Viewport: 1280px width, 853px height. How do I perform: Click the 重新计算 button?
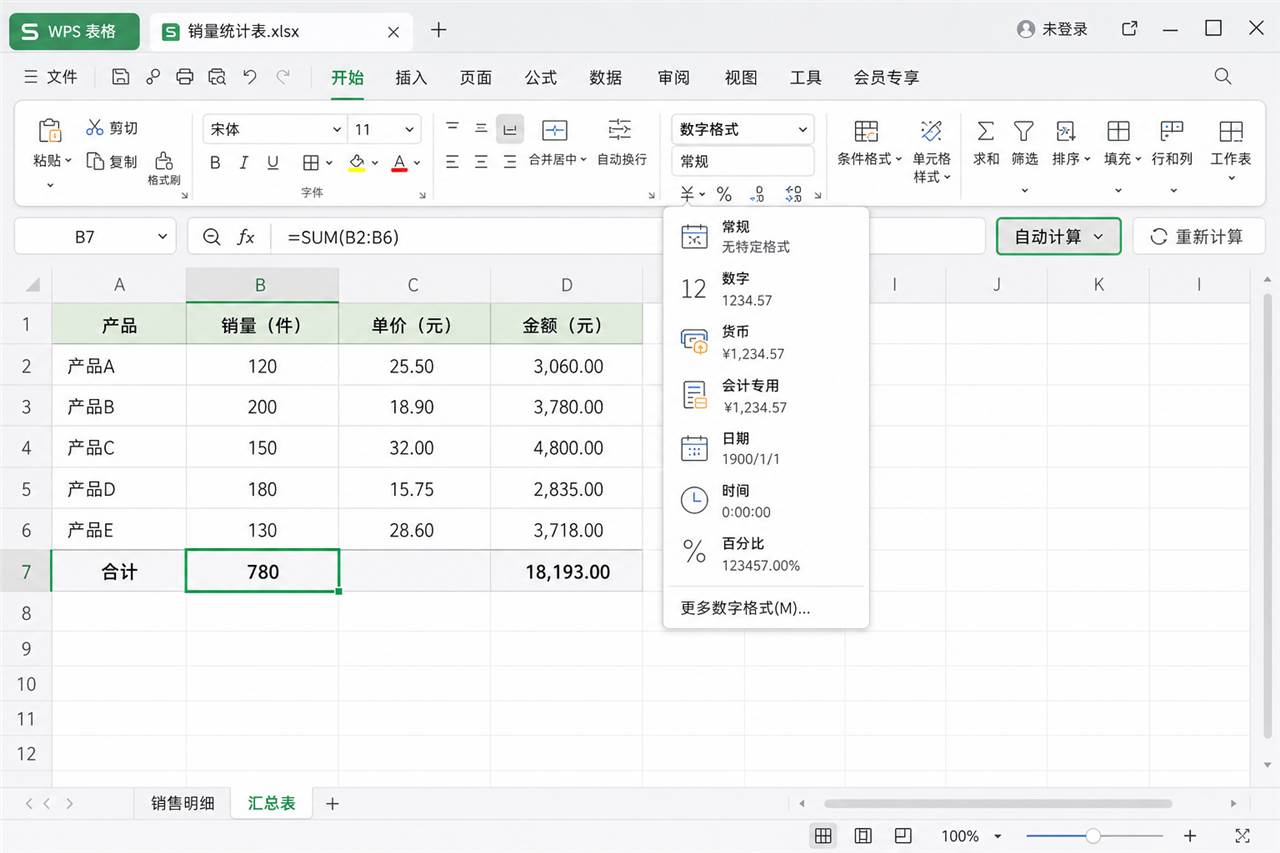1198,237
